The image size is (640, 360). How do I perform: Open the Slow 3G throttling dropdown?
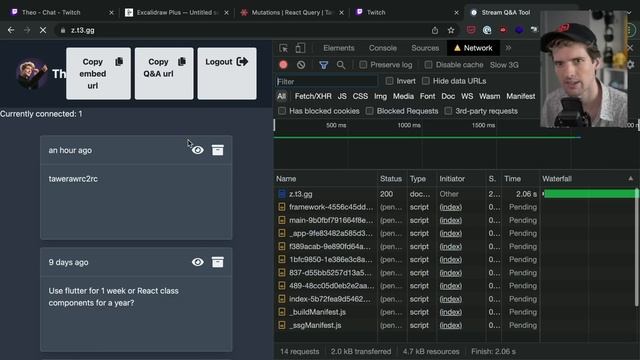[x=504, y=65]
